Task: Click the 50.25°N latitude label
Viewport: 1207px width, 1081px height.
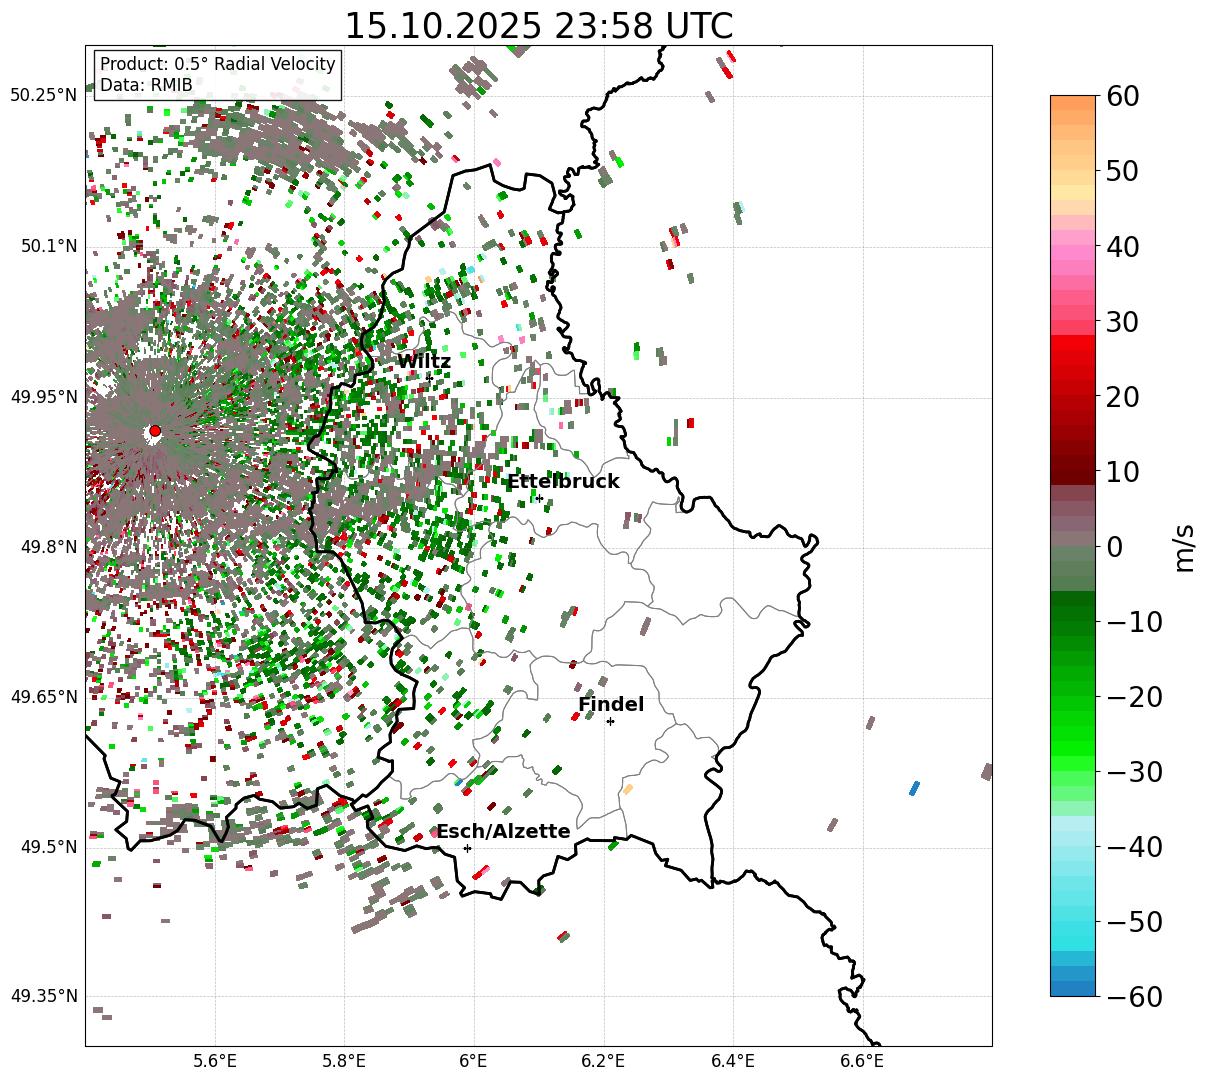Action: point(43,96)
